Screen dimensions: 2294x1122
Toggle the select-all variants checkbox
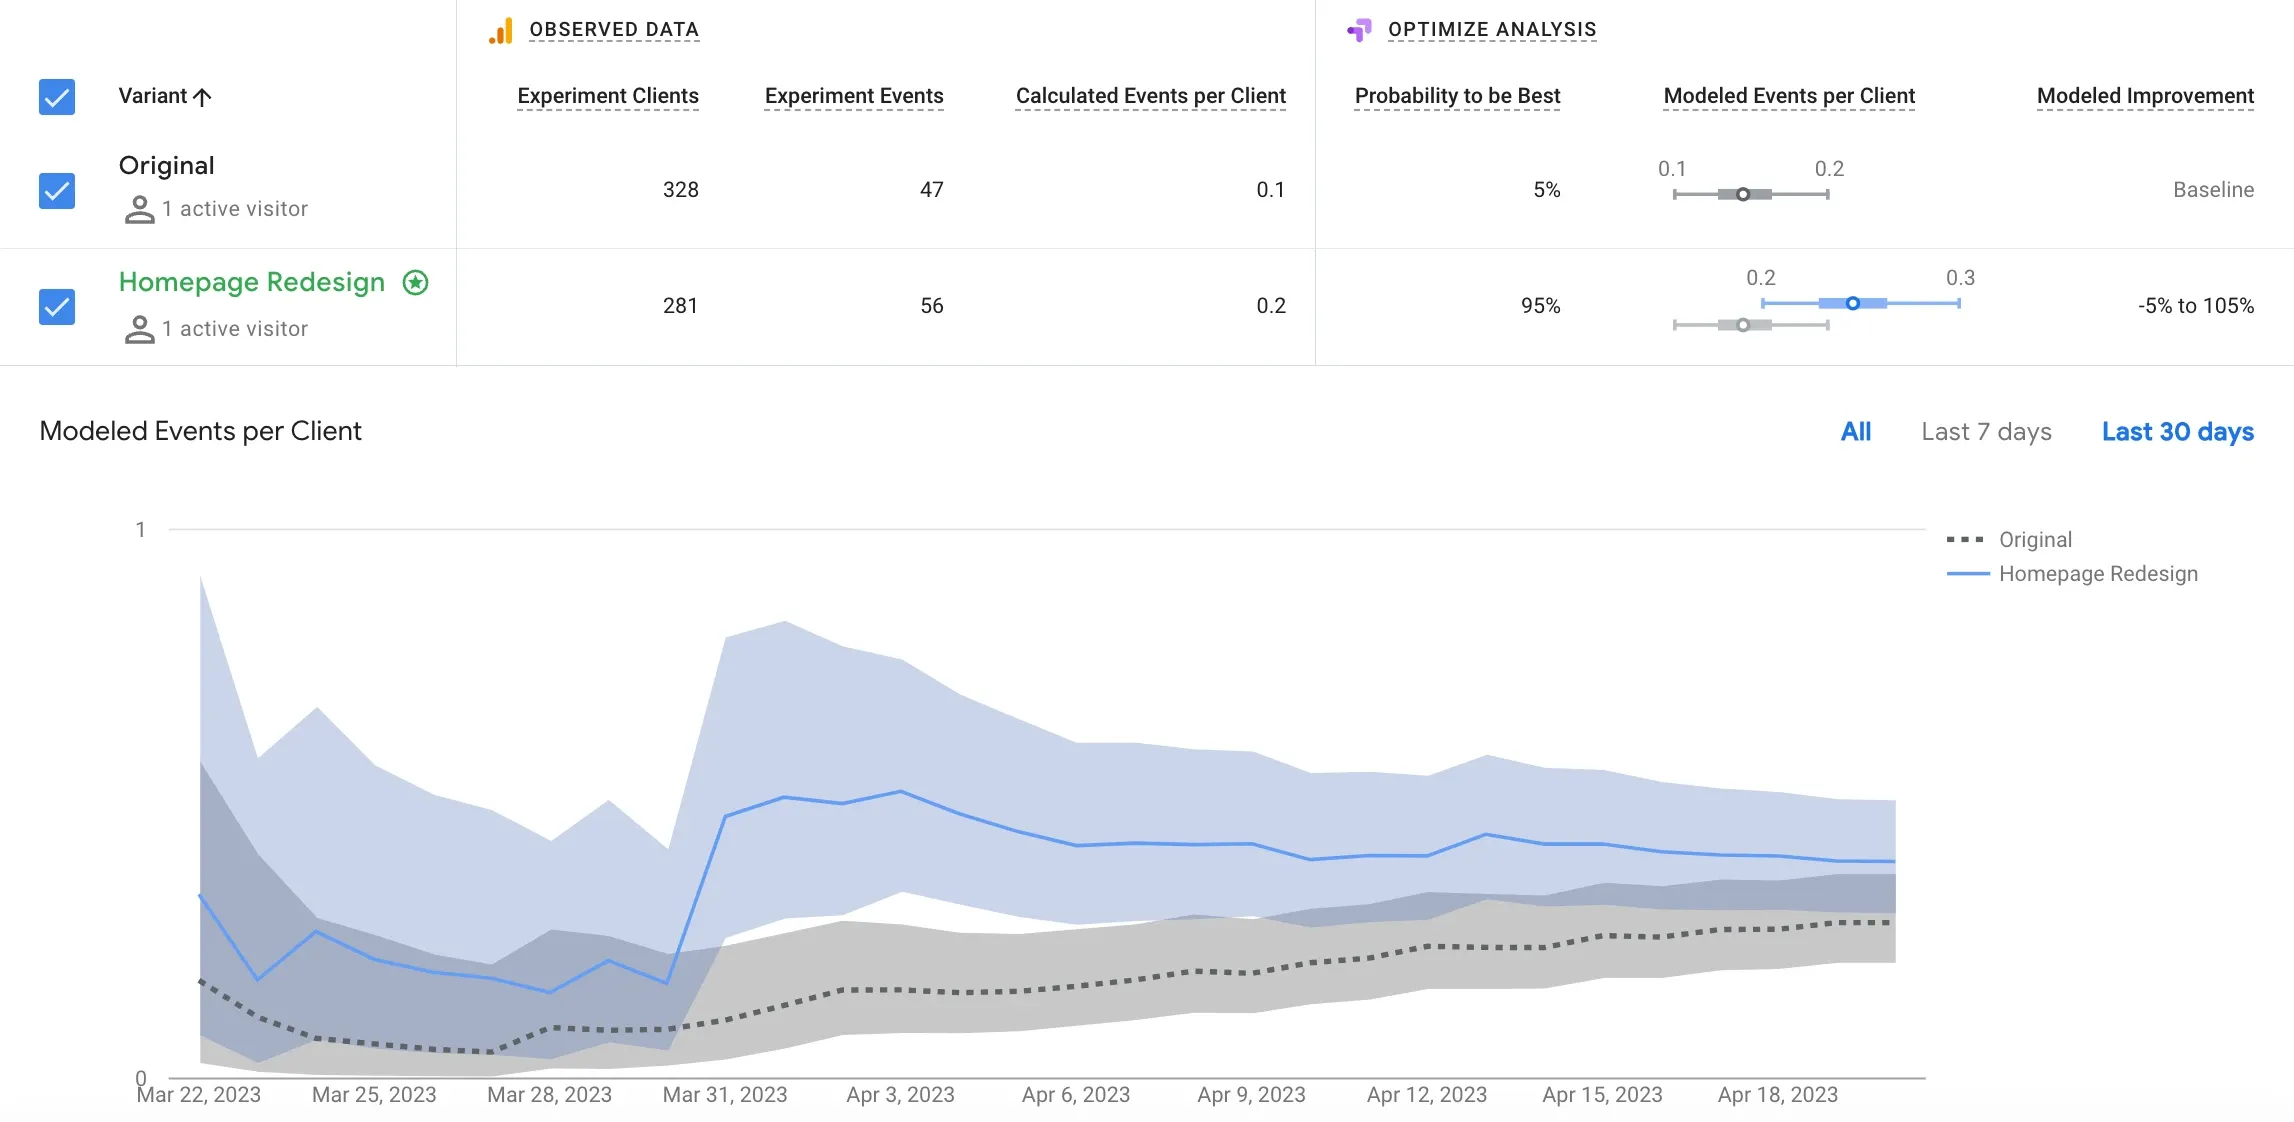(x=57, y=97)
